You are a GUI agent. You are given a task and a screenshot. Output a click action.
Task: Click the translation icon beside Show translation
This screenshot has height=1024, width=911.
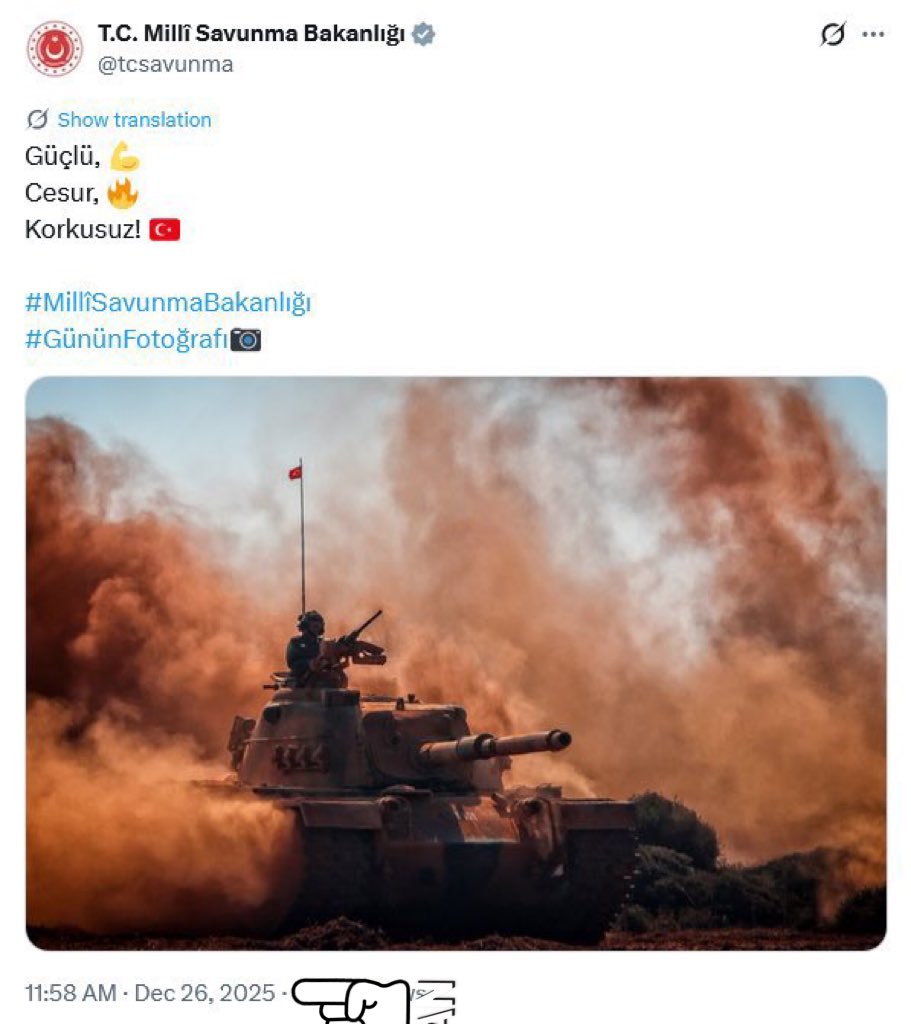click(38, 120)
